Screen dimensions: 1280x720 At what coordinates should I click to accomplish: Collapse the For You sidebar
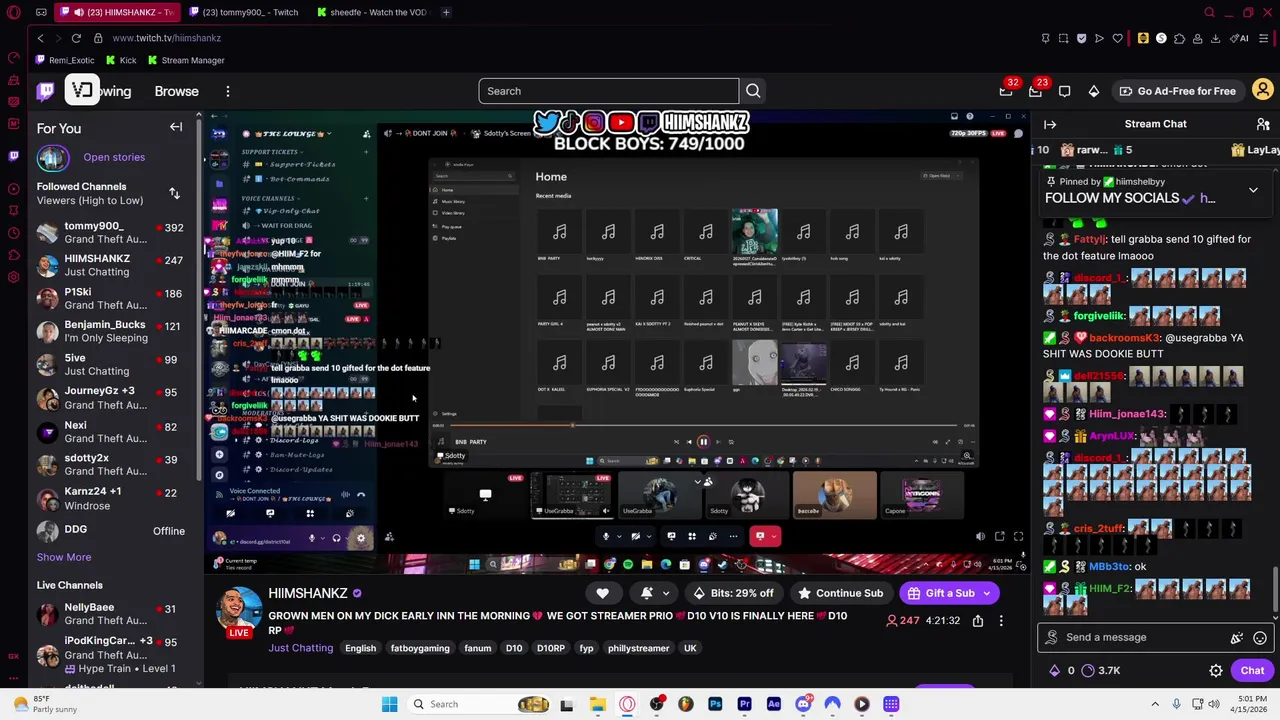click(176, 127)
